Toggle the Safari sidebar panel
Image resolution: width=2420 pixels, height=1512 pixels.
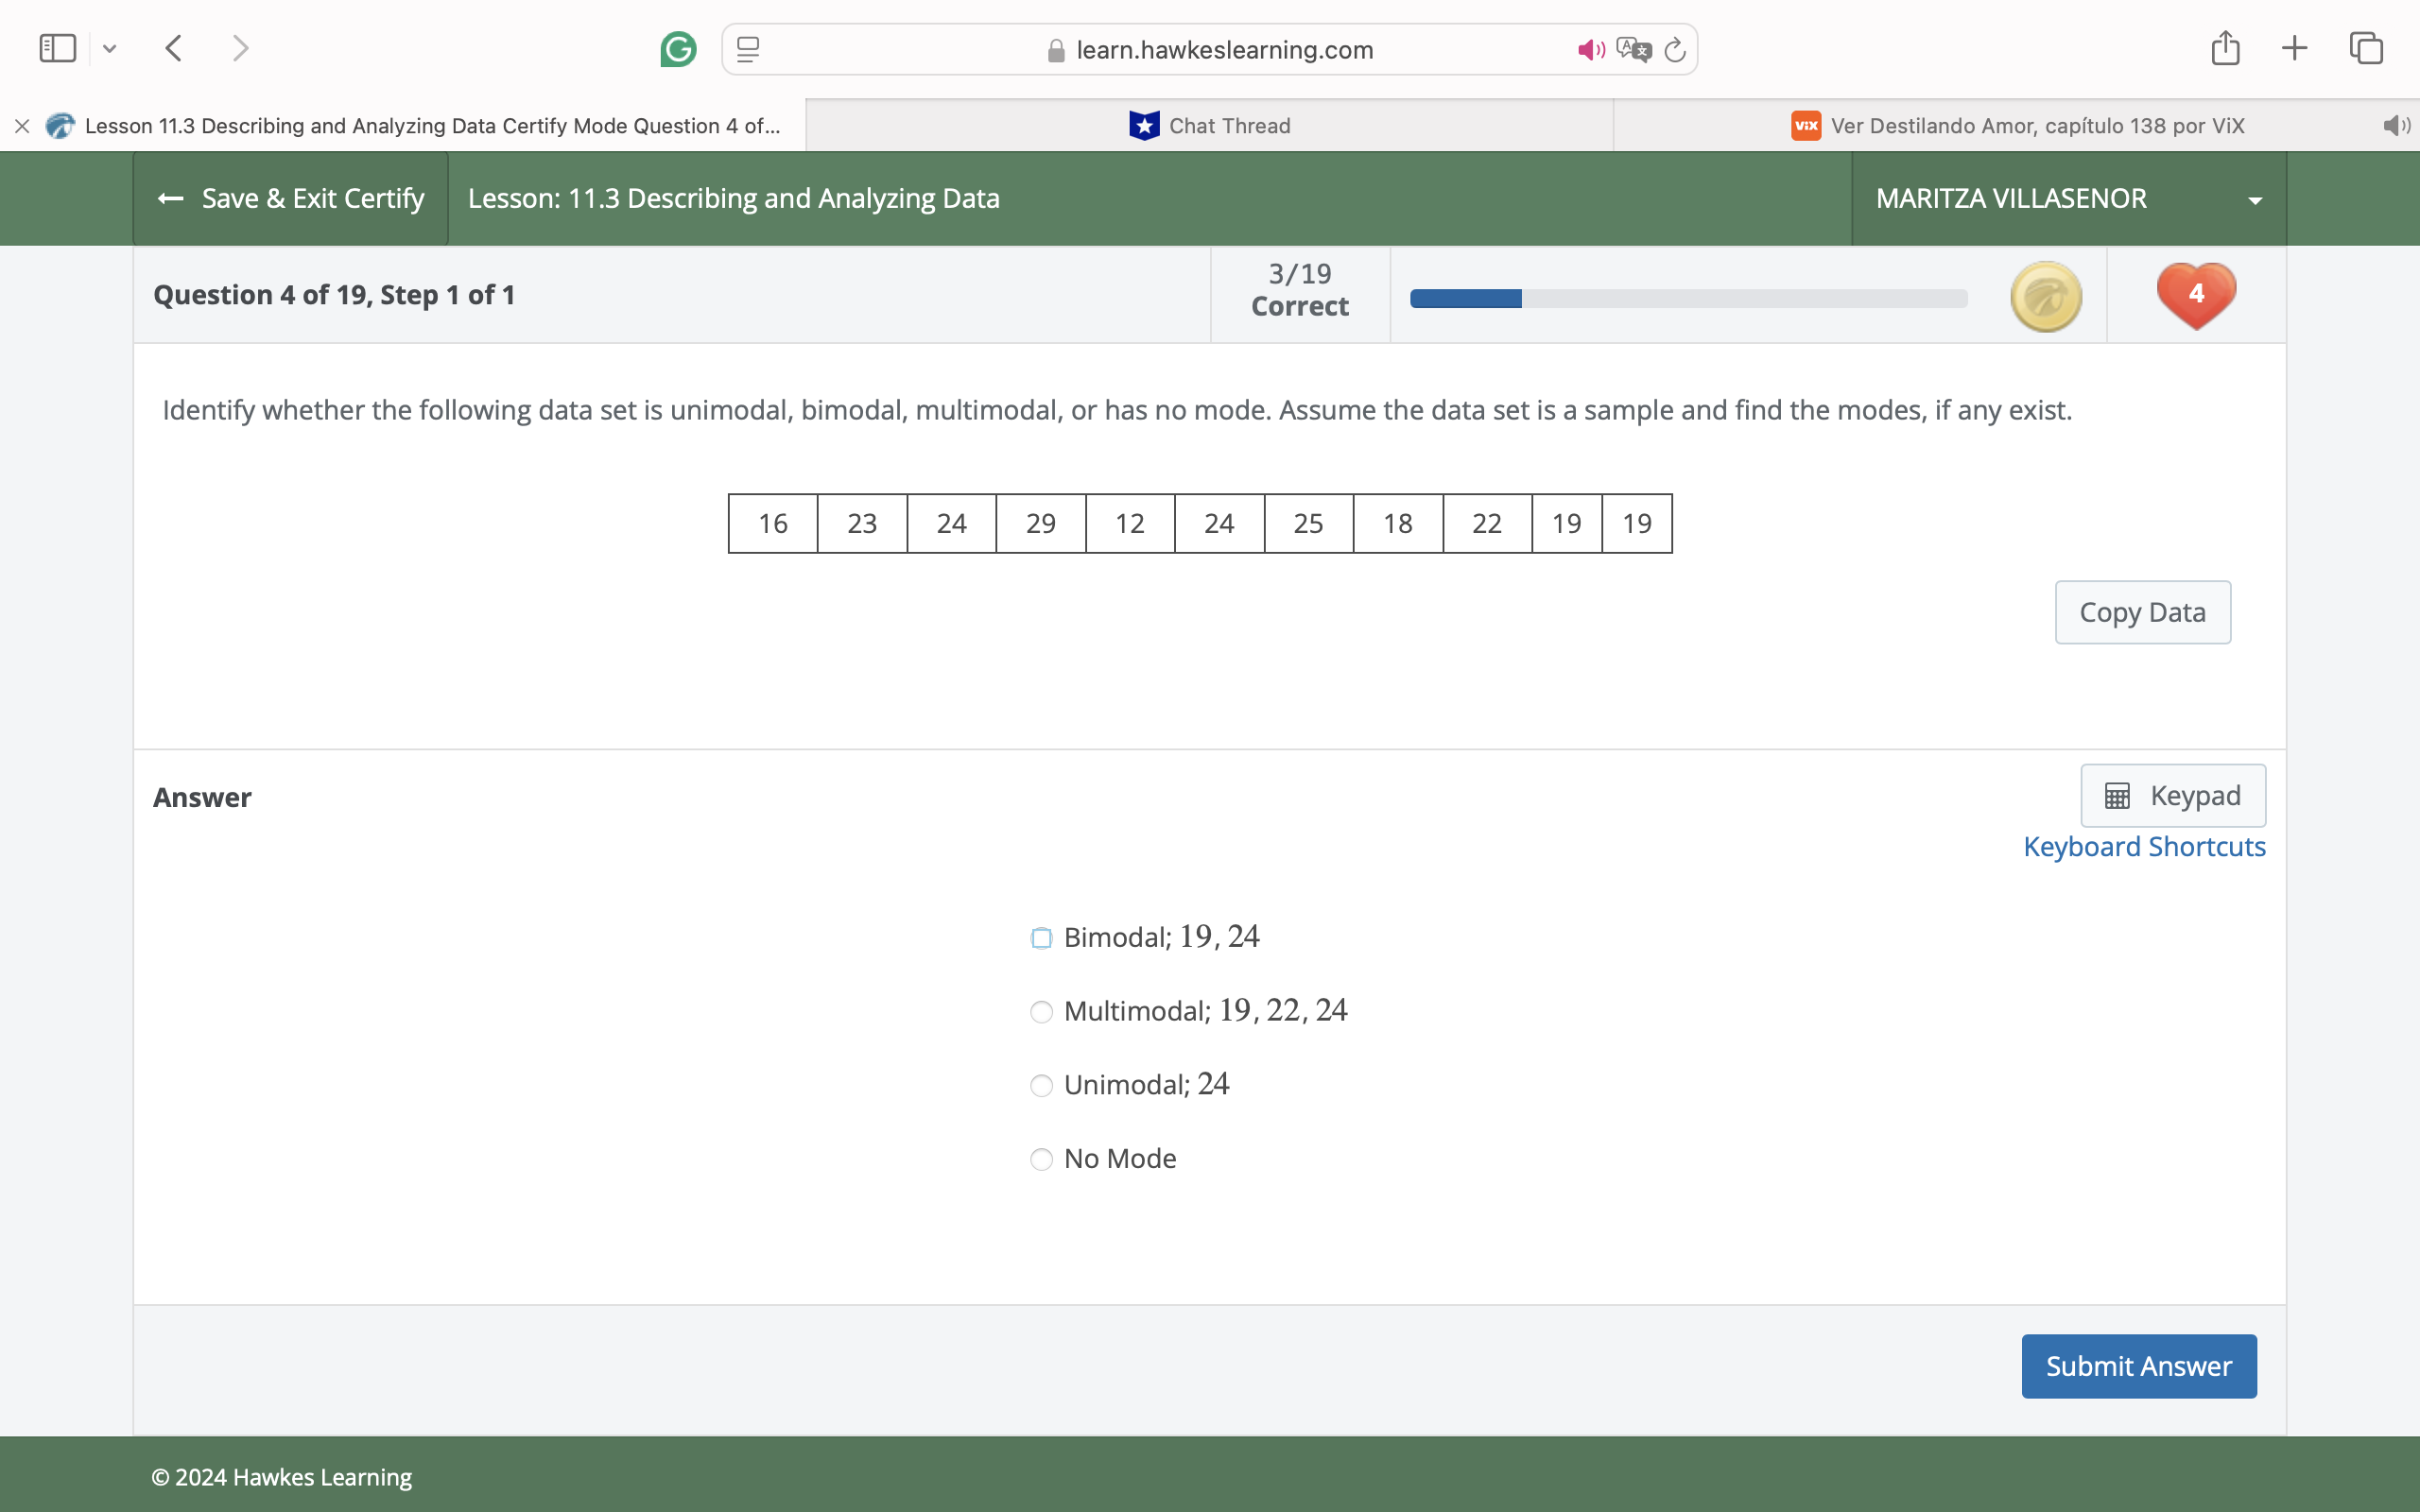click(57, 47)
